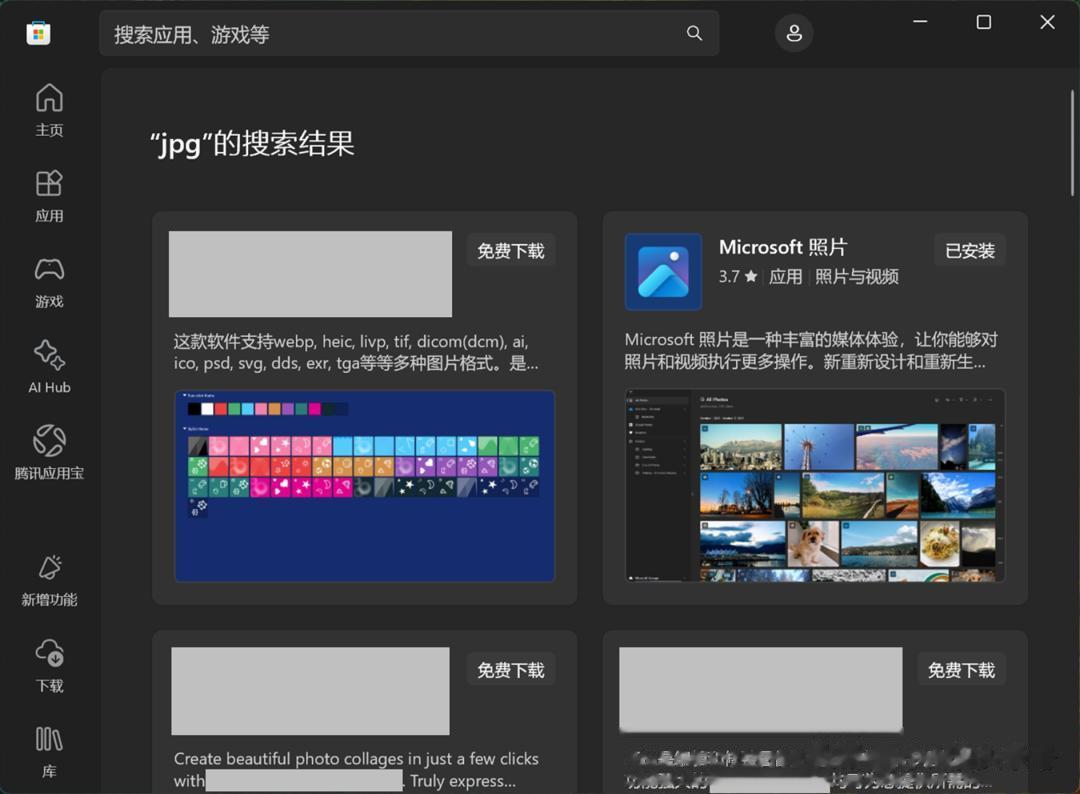Open the user account profile button

click(794, 33)
